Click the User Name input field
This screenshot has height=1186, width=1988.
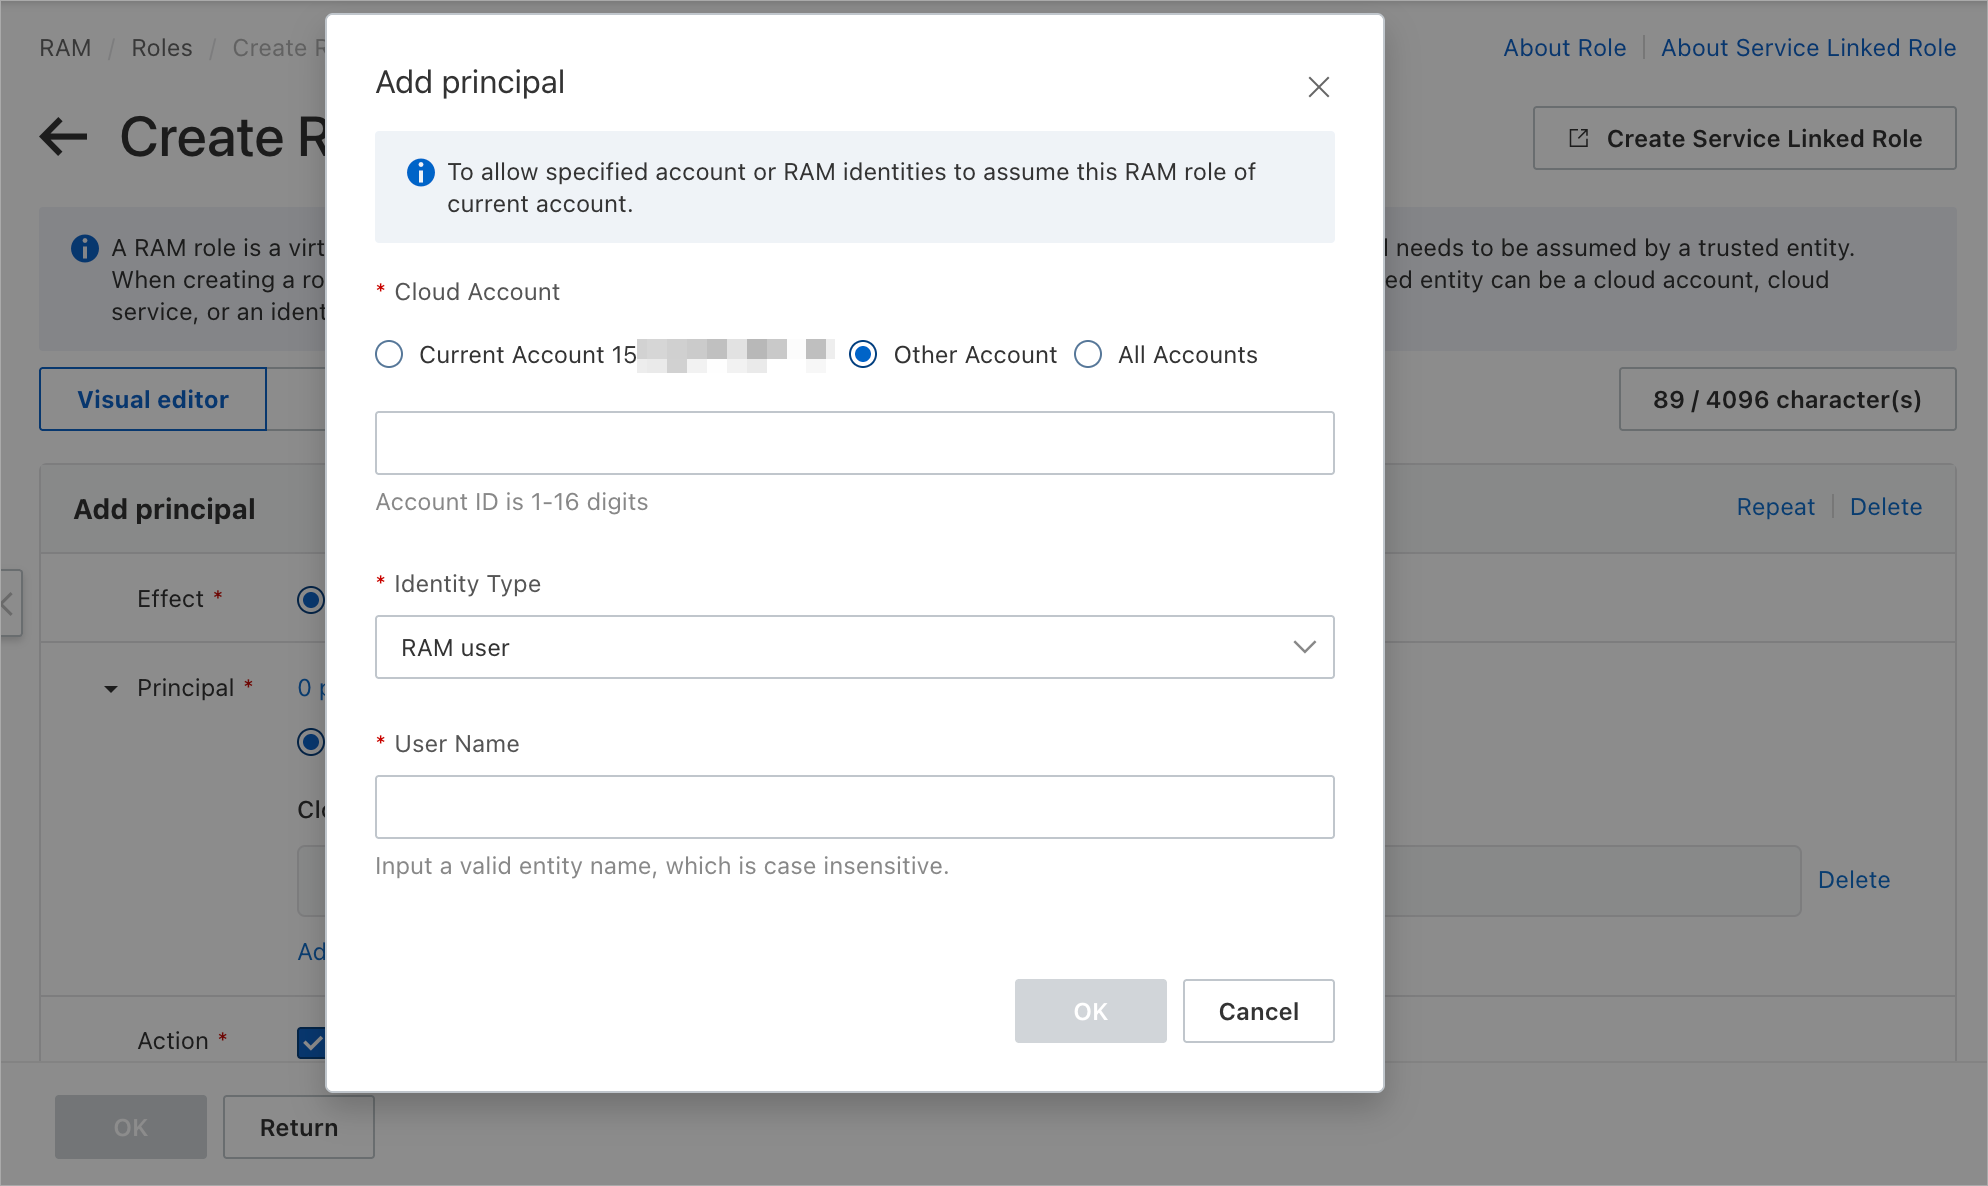coord(854,807)
